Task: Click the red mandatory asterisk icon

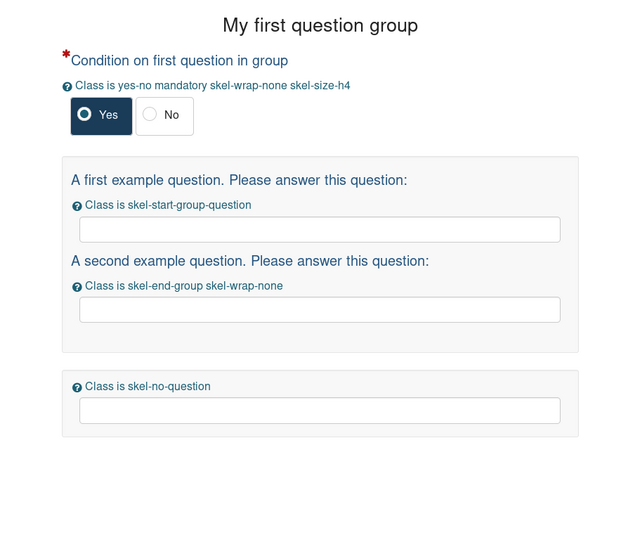Action: pos(66,54)
